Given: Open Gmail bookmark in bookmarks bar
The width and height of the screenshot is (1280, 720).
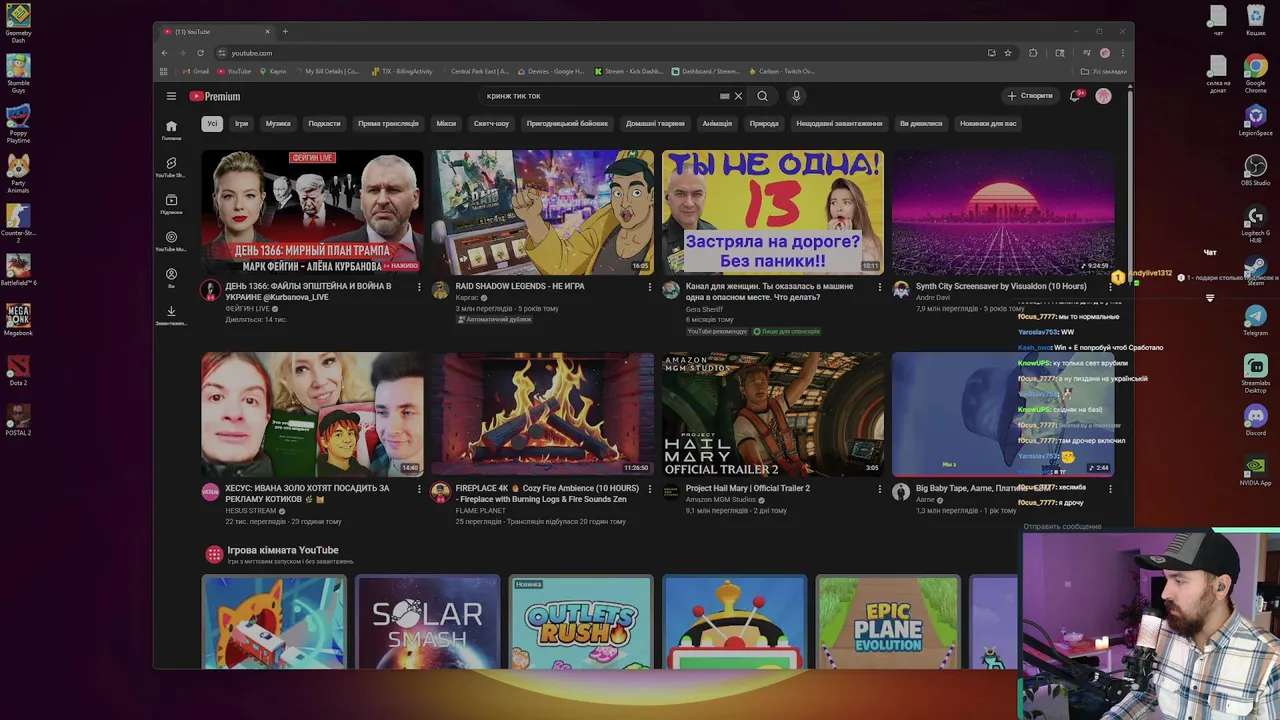Looking at the screenshot, I should (x=195, y=71).
